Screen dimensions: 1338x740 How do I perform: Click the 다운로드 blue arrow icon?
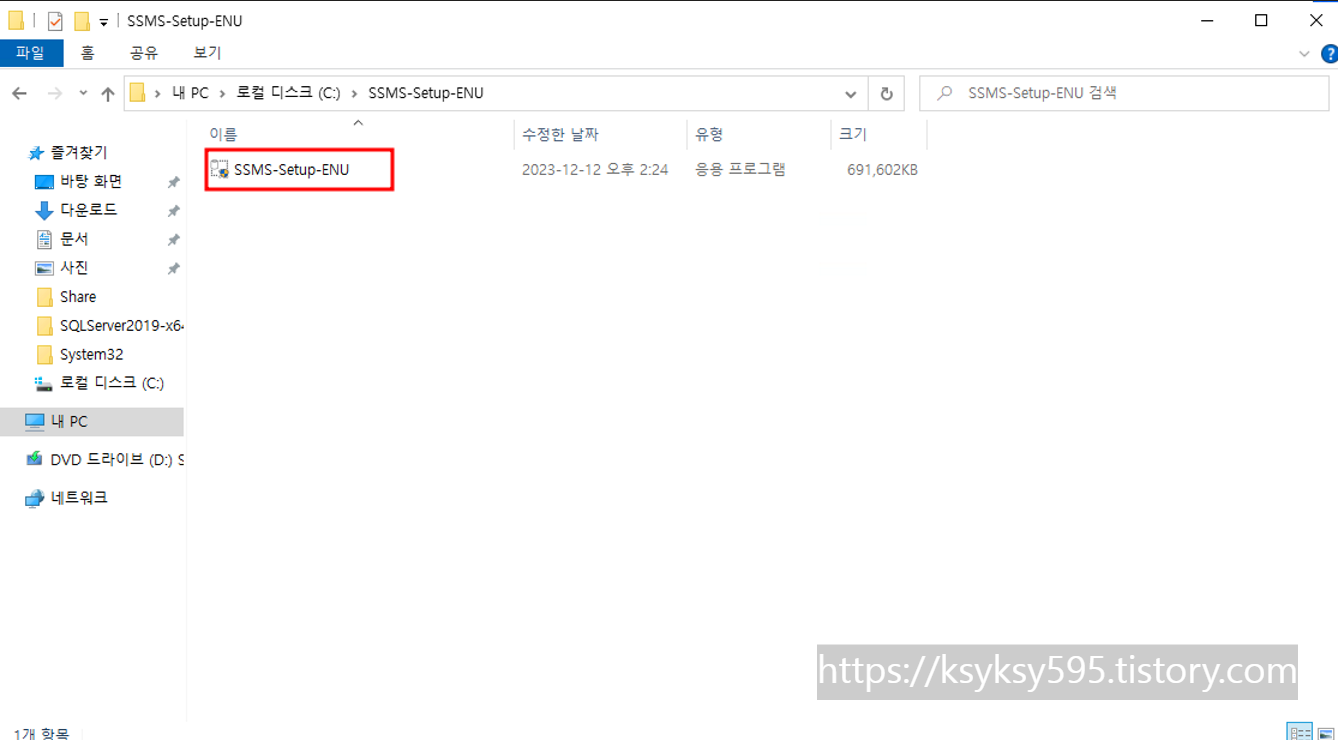point(44,210)
